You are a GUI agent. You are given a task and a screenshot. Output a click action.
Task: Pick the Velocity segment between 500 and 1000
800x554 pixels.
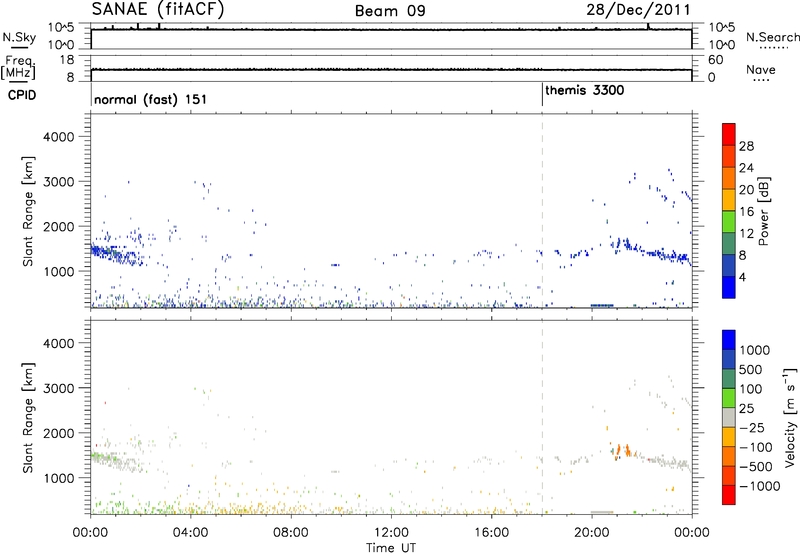(729, 359)
